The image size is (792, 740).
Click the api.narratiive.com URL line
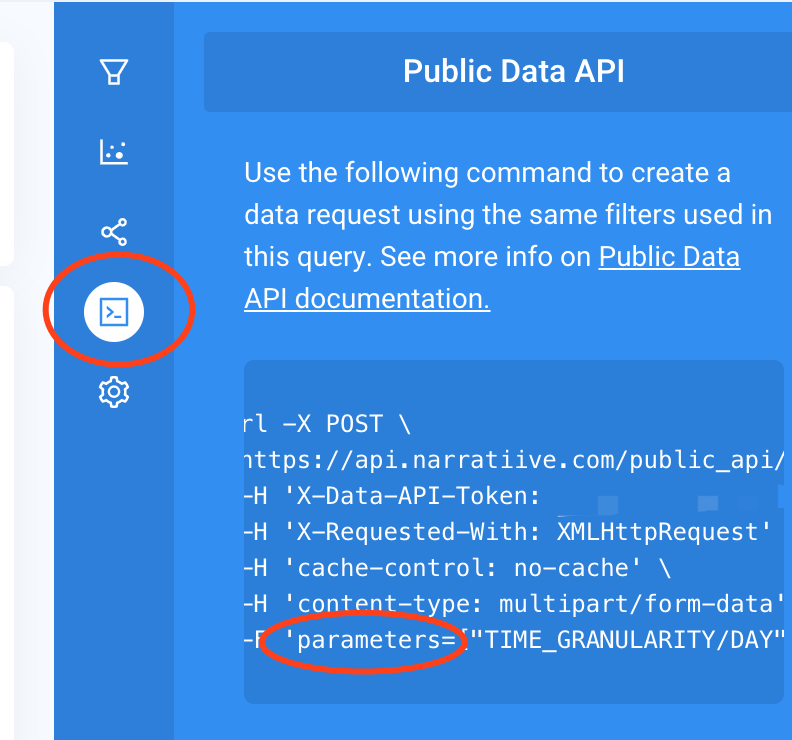coord(514,460)
